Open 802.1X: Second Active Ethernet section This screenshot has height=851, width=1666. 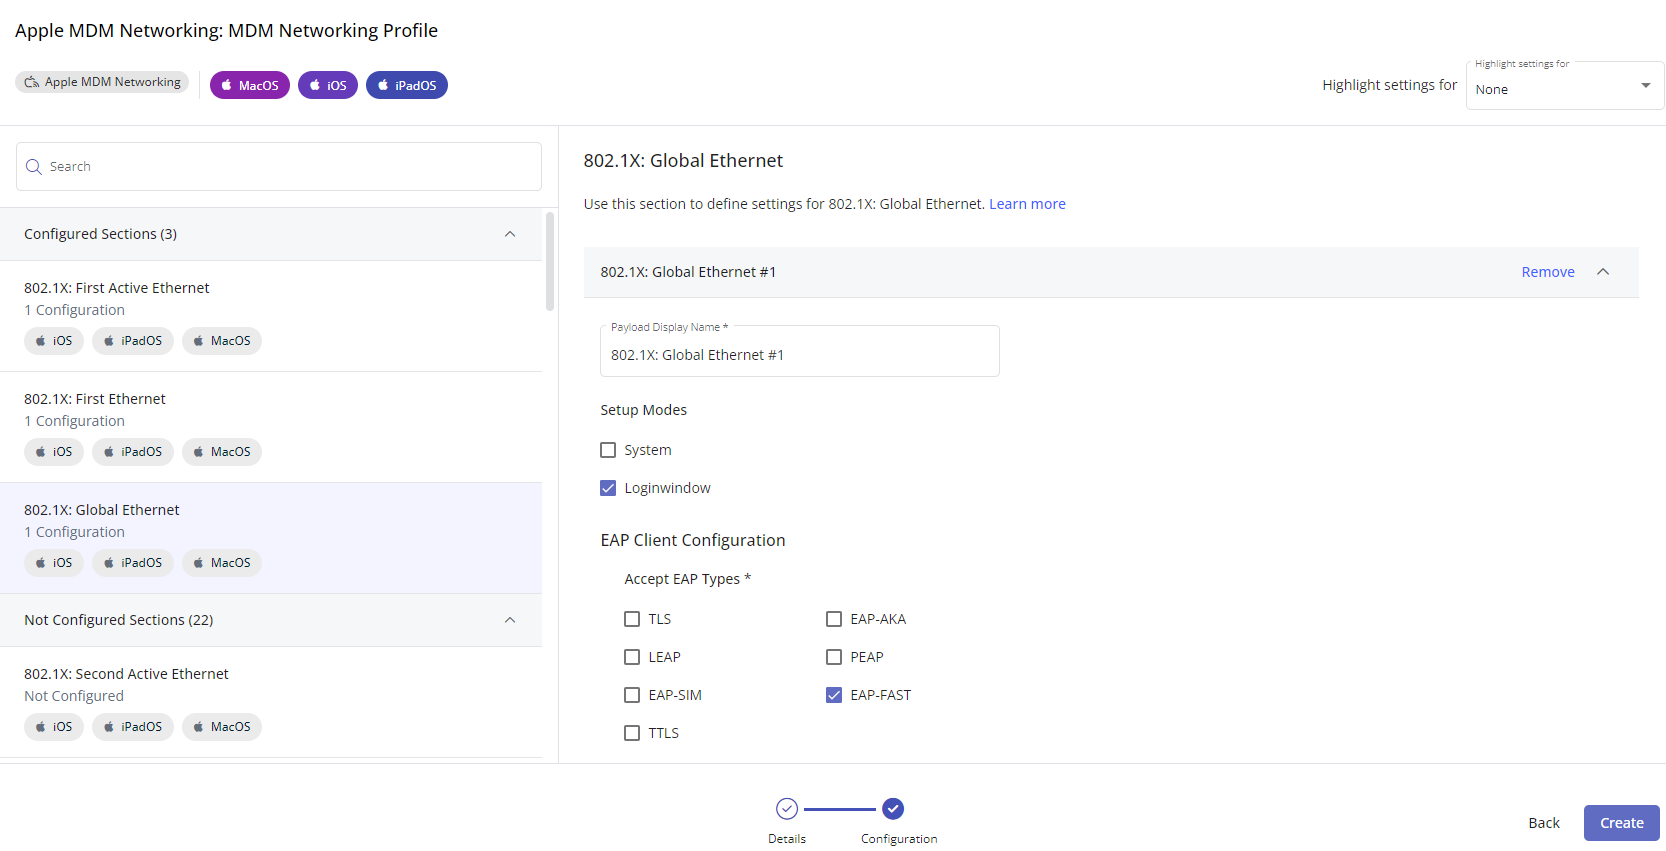(271, 702)
